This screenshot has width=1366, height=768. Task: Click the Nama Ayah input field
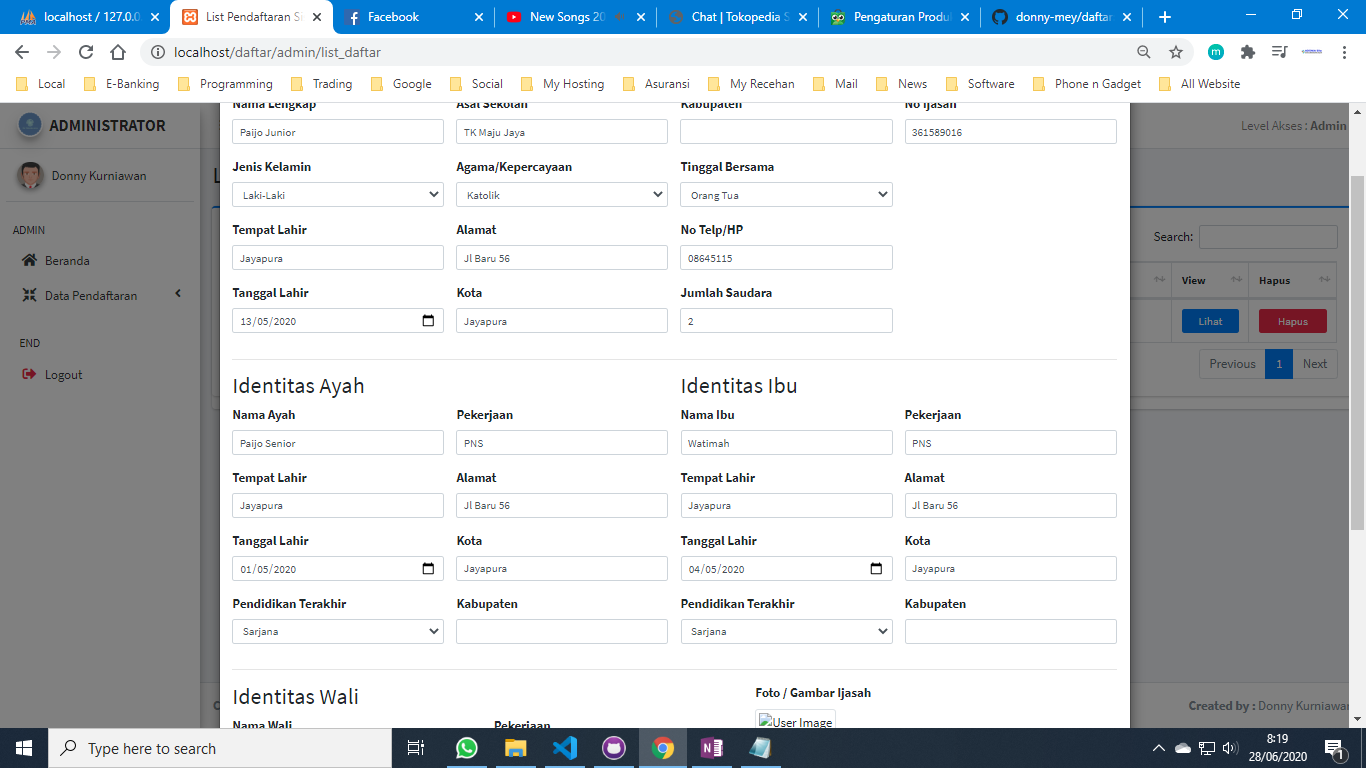[338, 443]
